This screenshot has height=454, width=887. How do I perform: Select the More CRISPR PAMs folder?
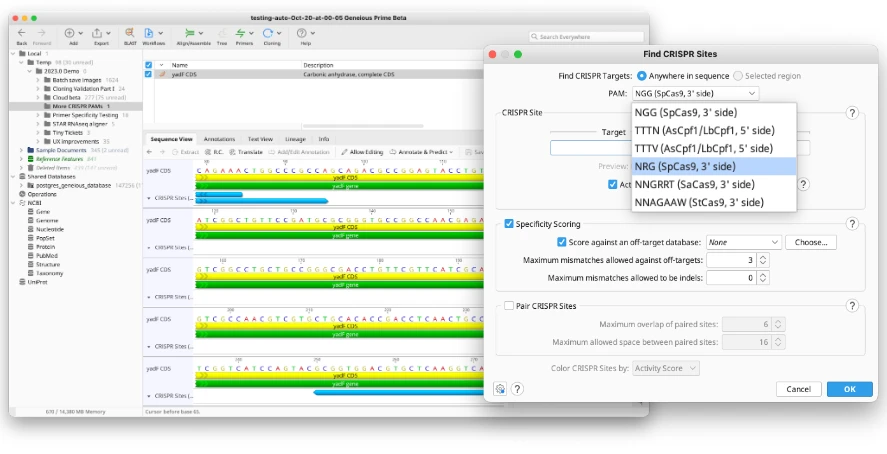tap(75, 106)
